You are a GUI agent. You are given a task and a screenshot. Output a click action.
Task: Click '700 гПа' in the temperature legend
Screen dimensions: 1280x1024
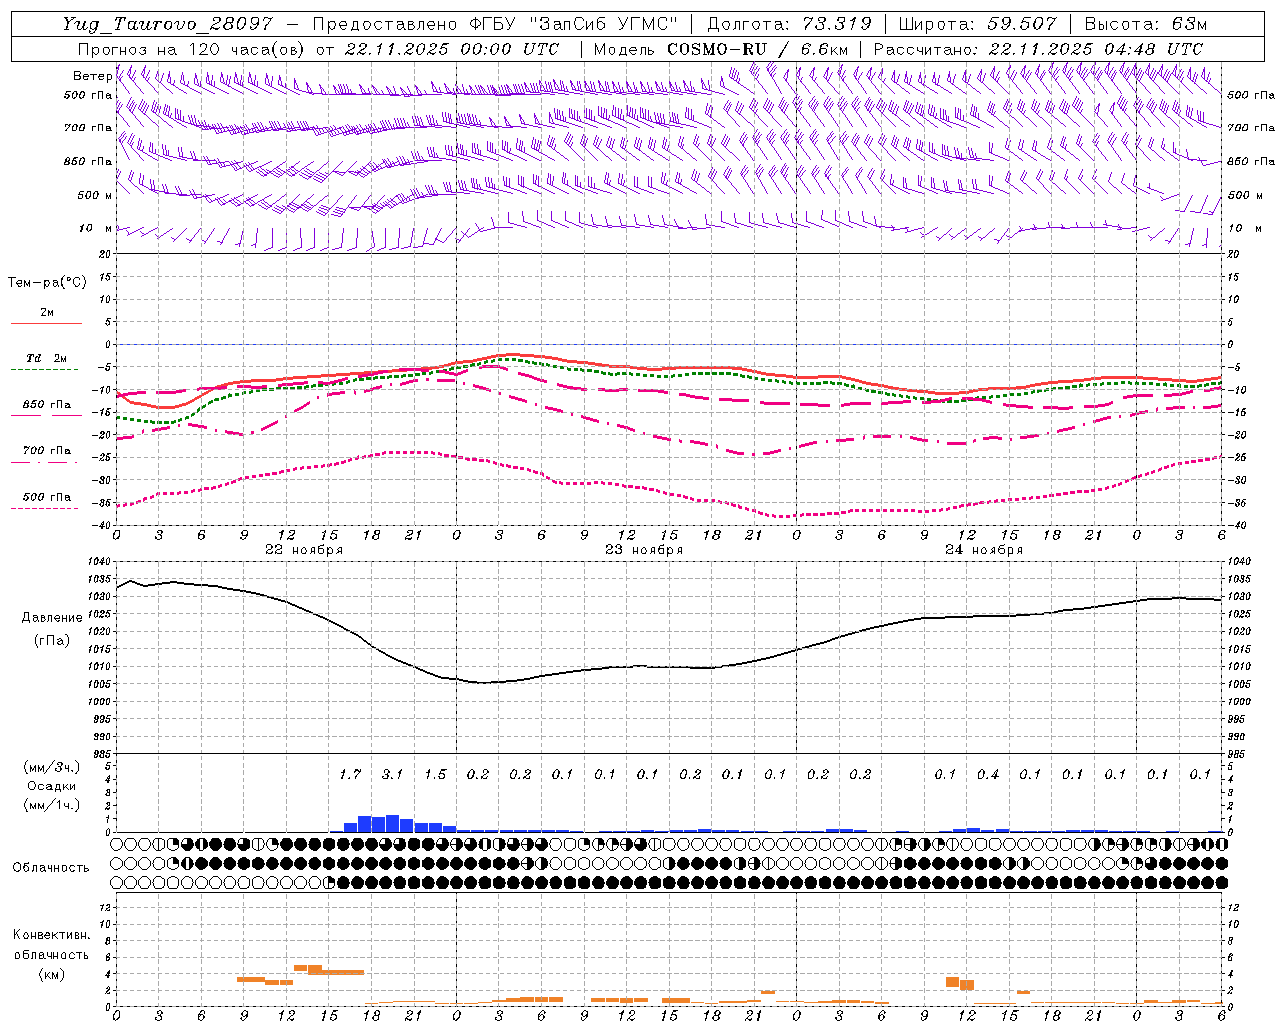coord(47,451)
